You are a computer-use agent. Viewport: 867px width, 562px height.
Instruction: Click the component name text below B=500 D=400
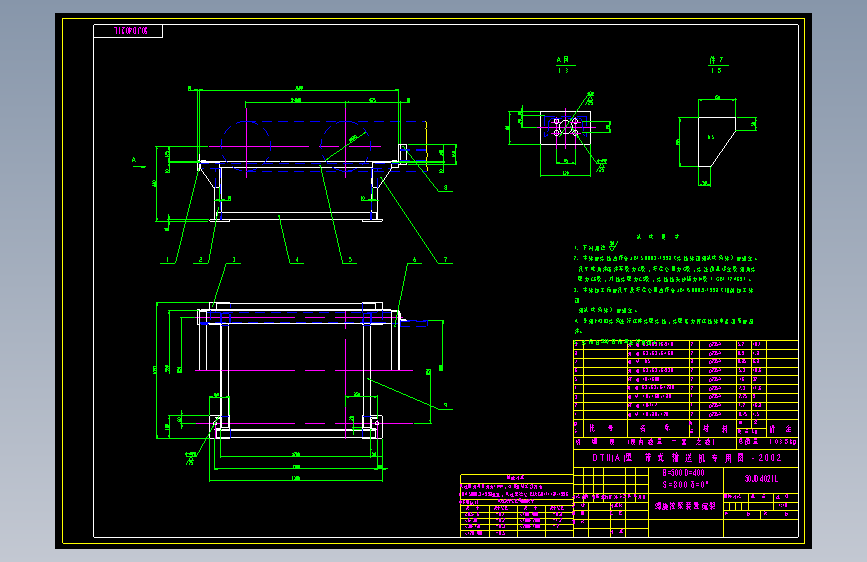tap(685, 506)
